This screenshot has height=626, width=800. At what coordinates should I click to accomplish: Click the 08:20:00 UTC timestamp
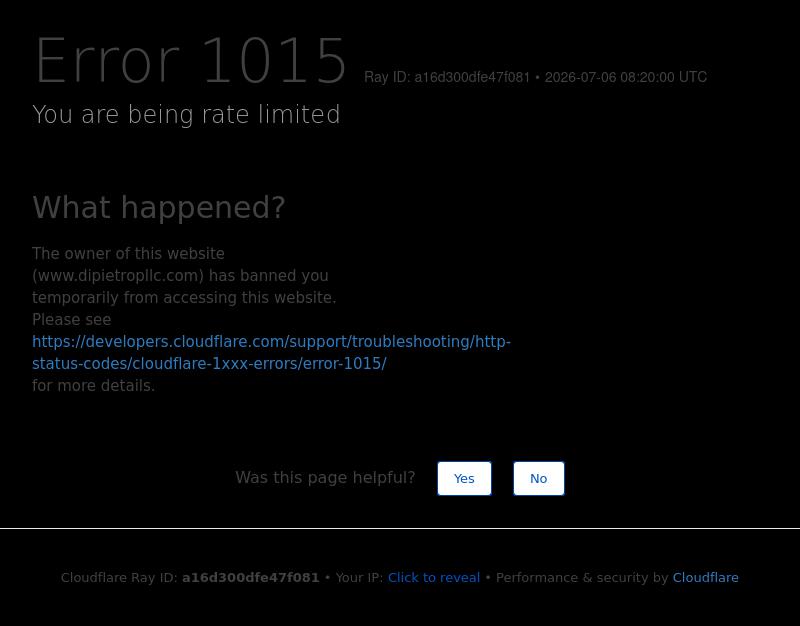[x=663, y=77]
